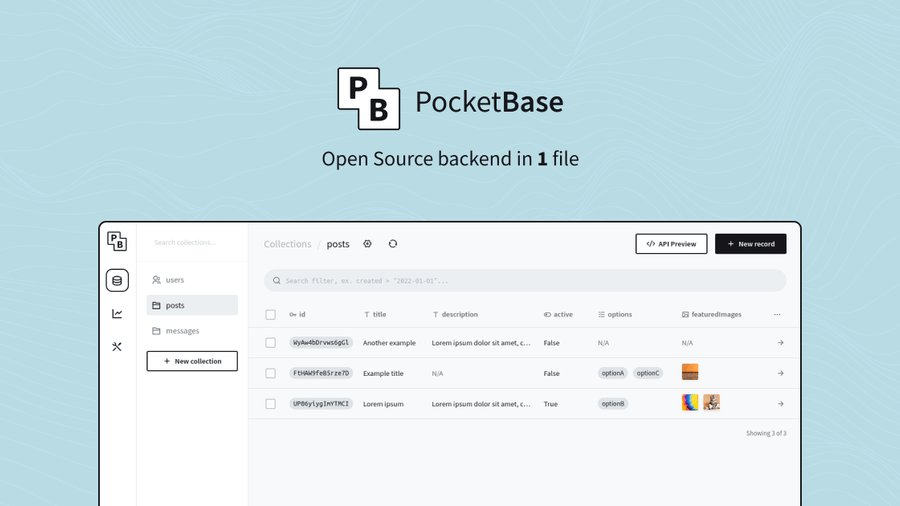This screenshot has height=506, width=900.
Task: Open the Settings tools icon
Action: (117, 347)
